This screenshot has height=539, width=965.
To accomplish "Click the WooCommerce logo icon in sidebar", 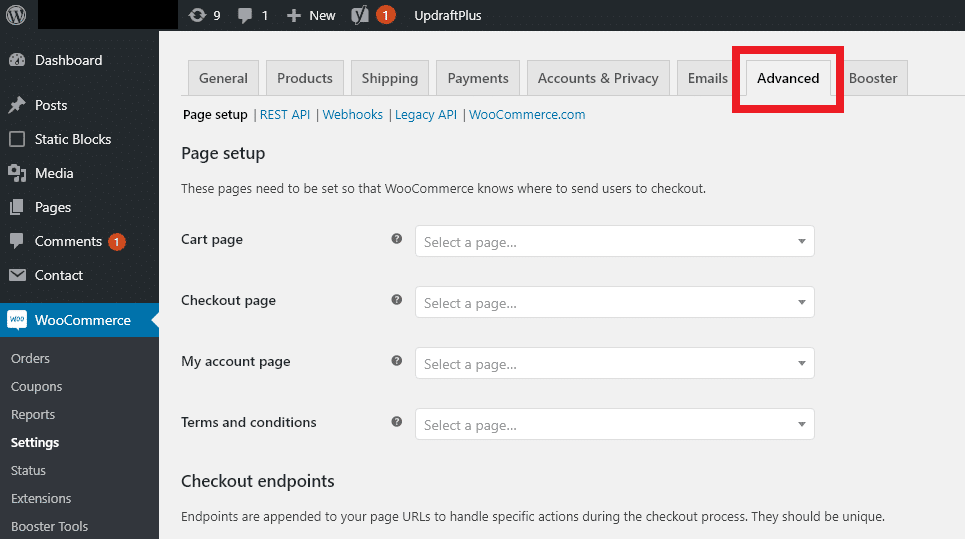I will pos(17,319).
